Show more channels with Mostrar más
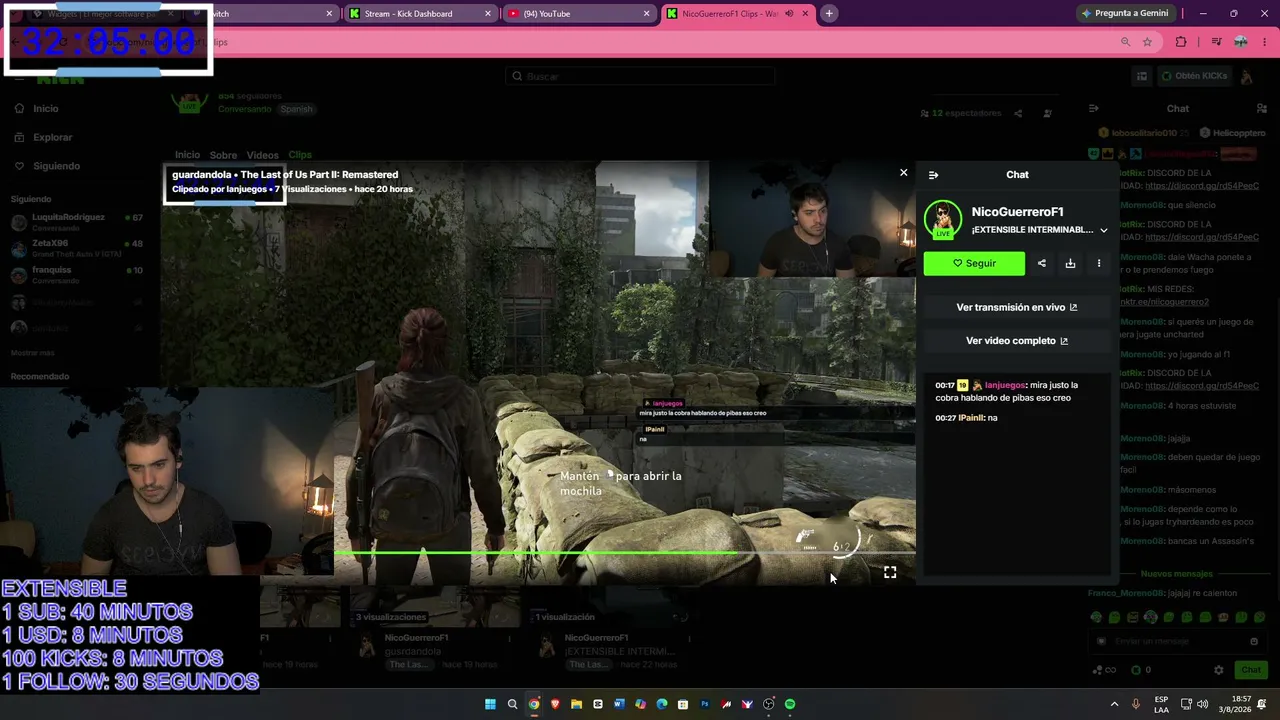Image resolution: width=1280 pixels, height=720 pixels. pyautogui.click(x=33, y=353)
